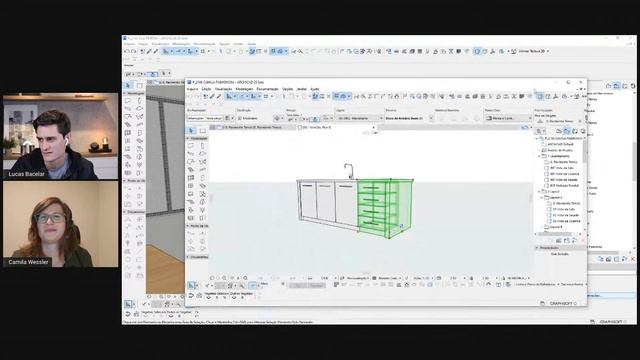
Task: Open Documentação menu in front window
Action: (267, 89)
